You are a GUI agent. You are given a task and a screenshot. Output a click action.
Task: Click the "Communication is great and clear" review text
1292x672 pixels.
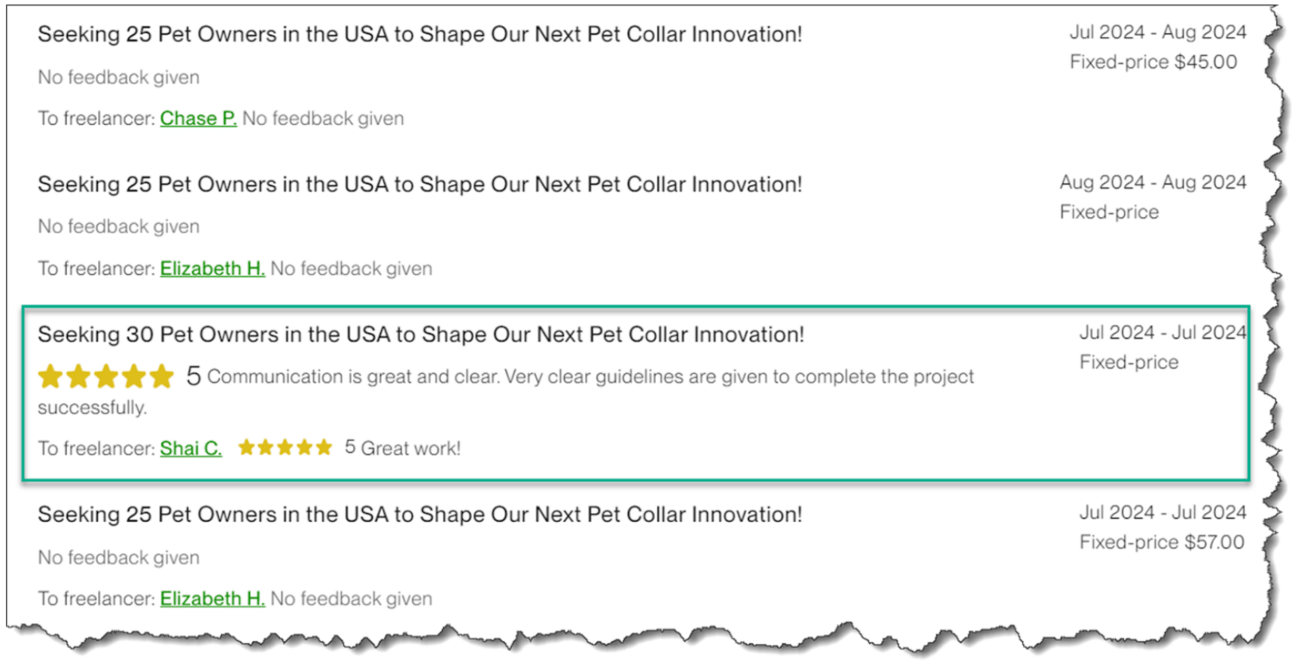pyautogui.click(x=590, y=378)
